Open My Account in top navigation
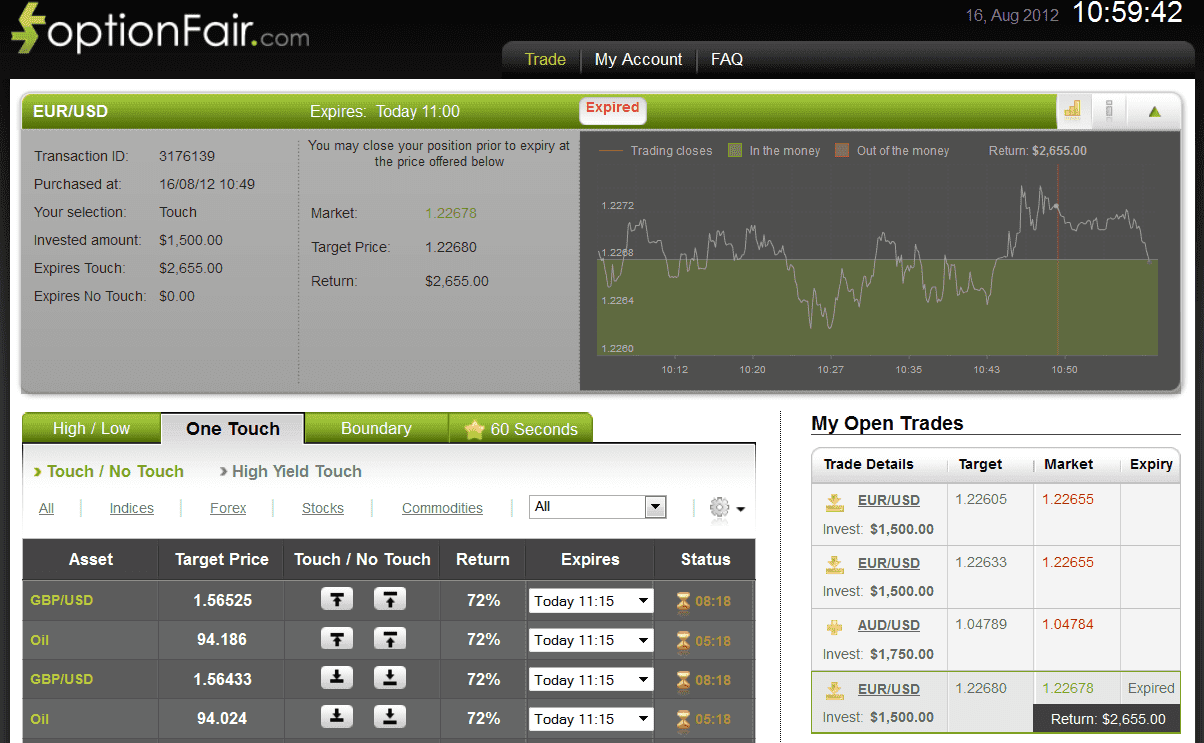This screenshot has height=743, width=1204. tap(638, 59)
